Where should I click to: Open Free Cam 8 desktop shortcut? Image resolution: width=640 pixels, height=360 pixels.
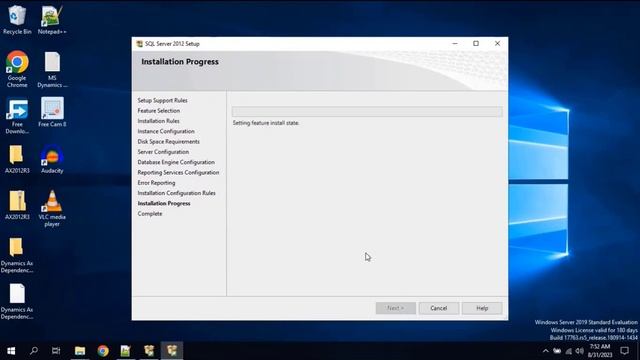point(52,112)
